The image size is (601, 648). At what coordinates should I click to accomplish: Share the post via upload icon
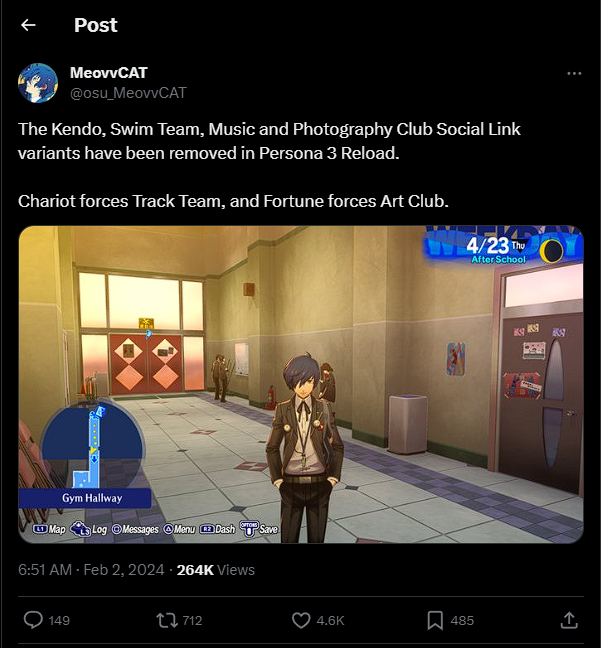pos(569,620)
